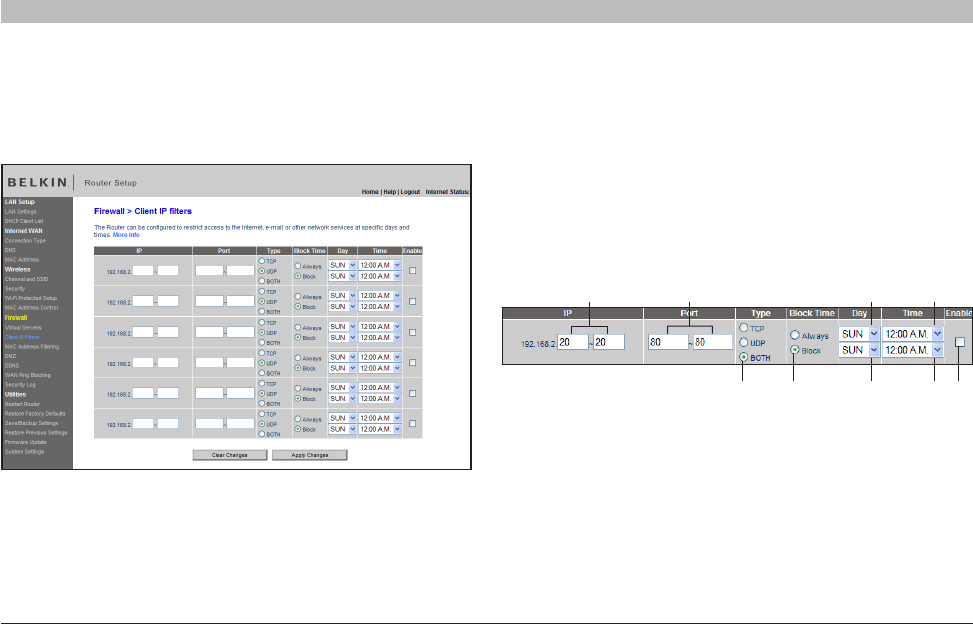Viewport: 973px width, 624px height.
Task: Click Internet Status text in header
Action: click(447, 192)
